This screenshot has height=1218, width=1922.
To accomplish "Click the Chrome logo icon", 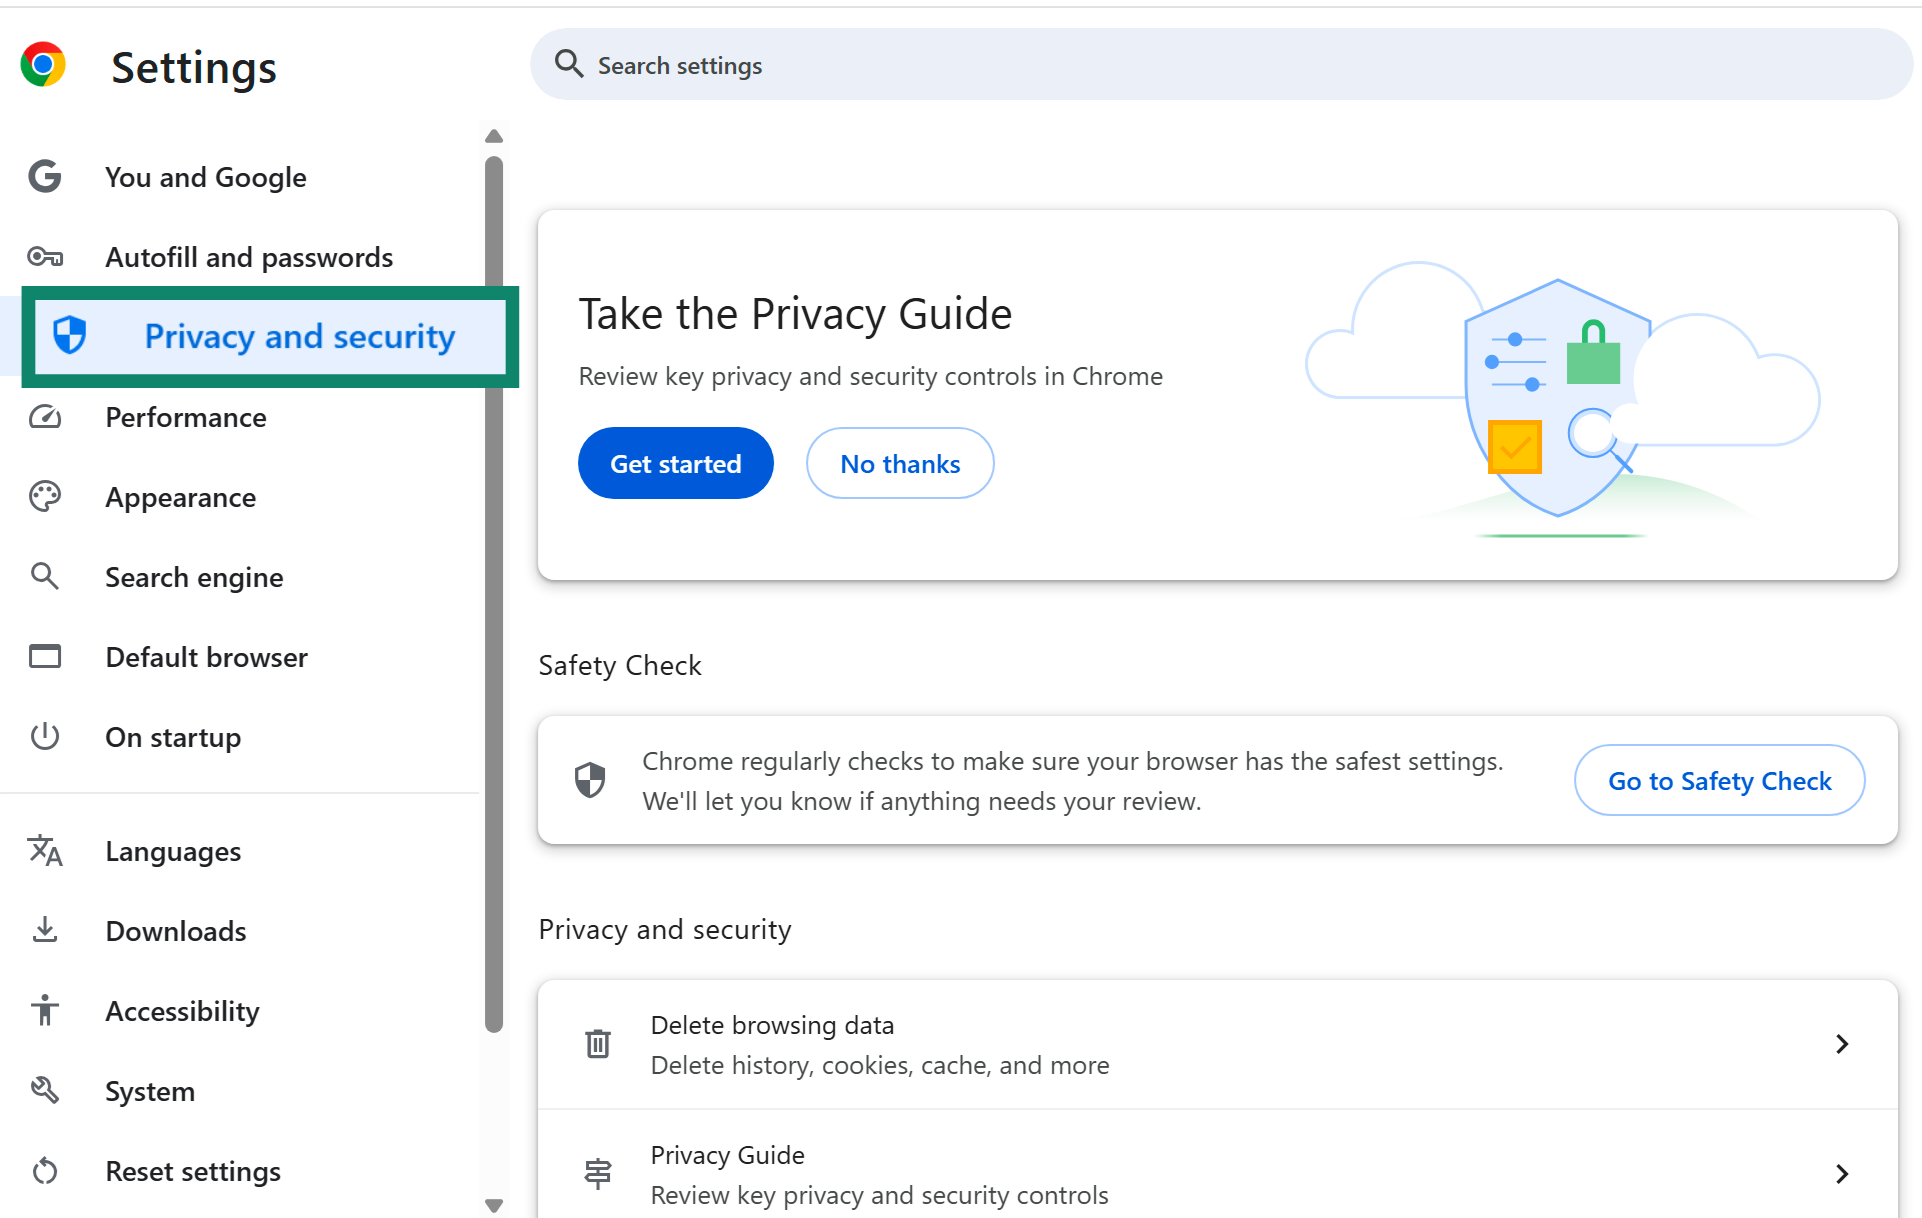I will (42, 64).
